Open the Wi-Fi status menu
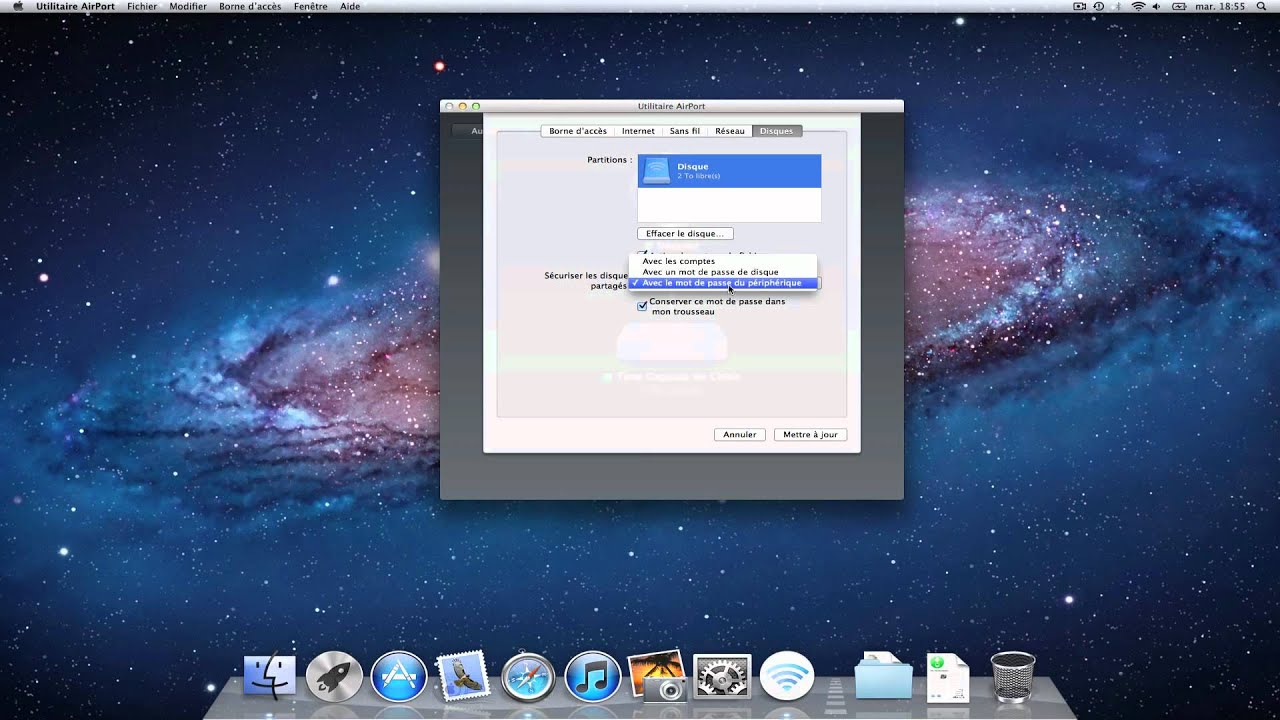1280x720 pixels. click(x=1138, y=6)
